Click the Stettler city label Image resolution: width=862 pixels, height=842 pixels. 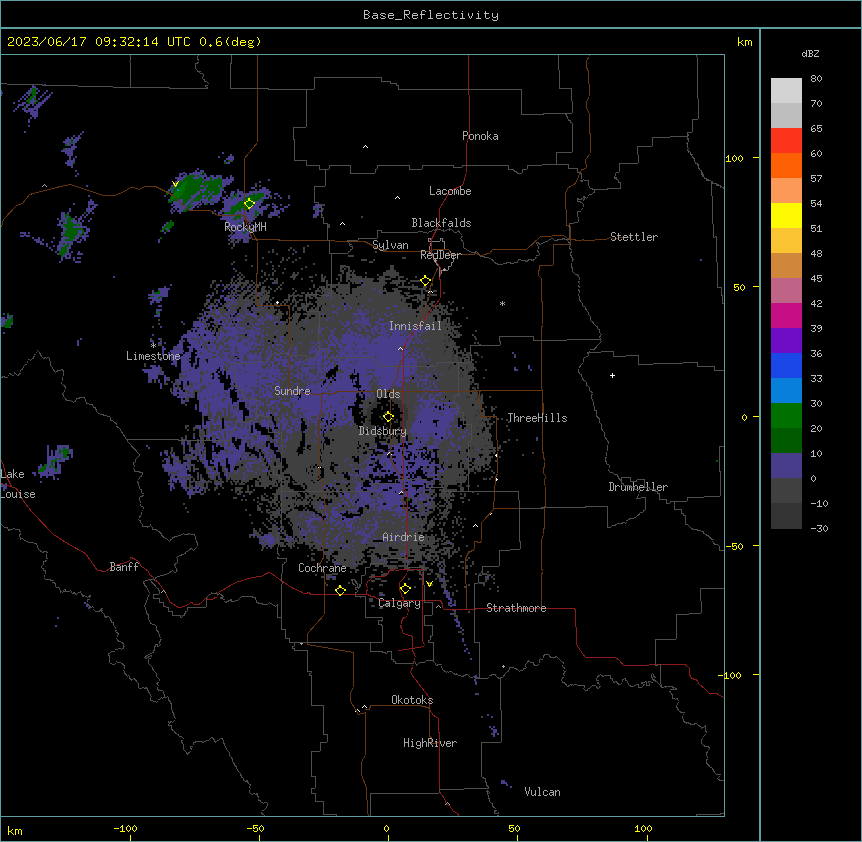[x=634, y=237]
